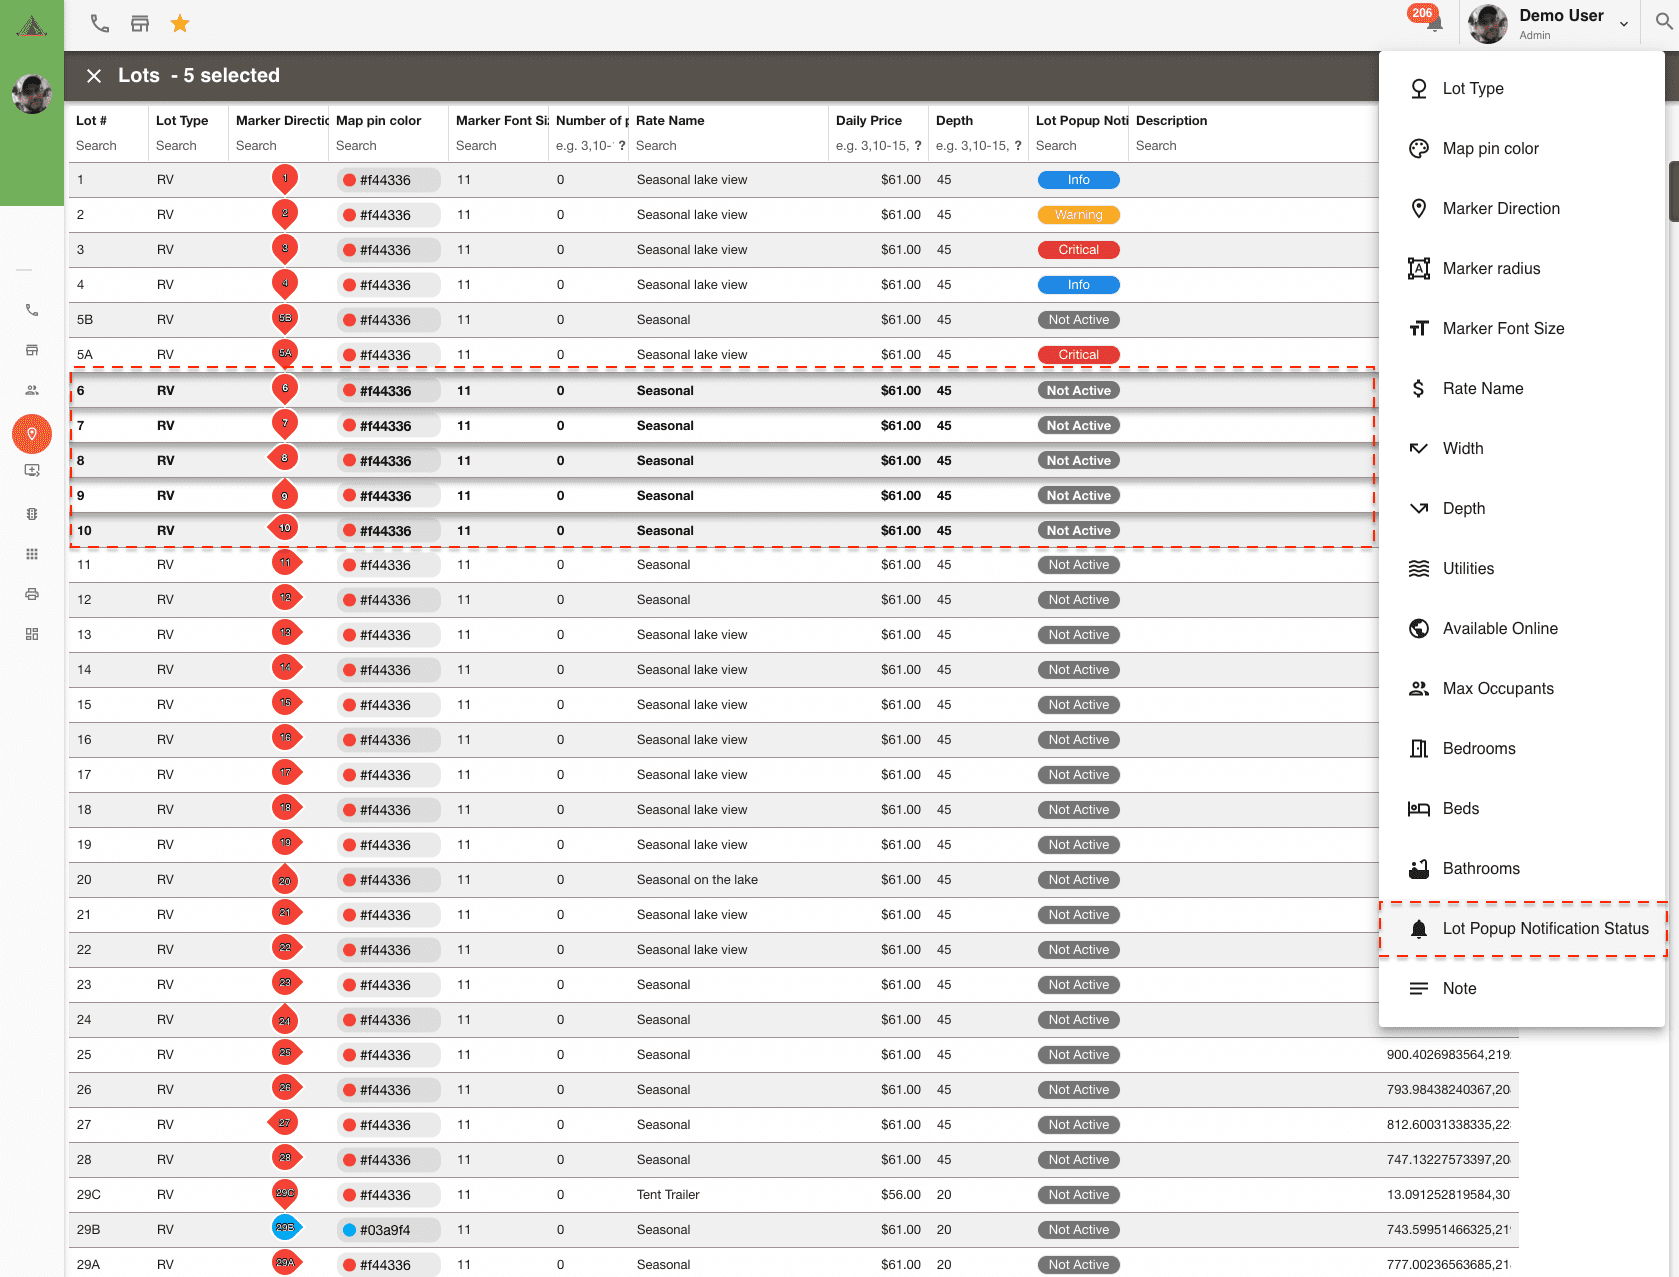Image resolution: width=1679 pixels, height=1277 pixels.
Task: Select Marker Direction menu entry
Action: (x=1522, y=208)
